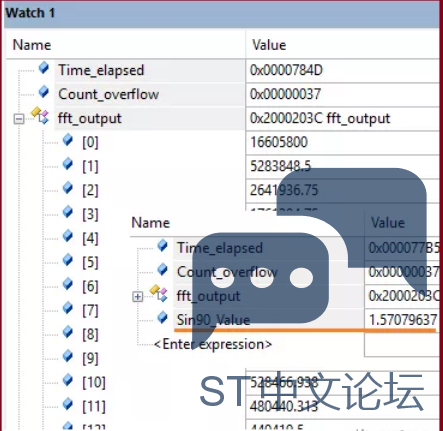Click value 1.57079637 of Sin90_Value
The image size is (443, 431).
403,320
